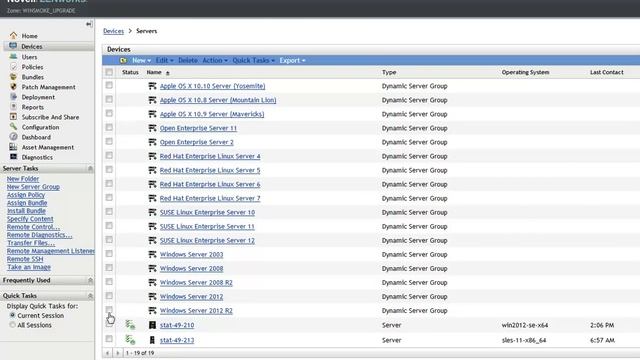Click the status icon for stat-49-210

pos(130,325)
